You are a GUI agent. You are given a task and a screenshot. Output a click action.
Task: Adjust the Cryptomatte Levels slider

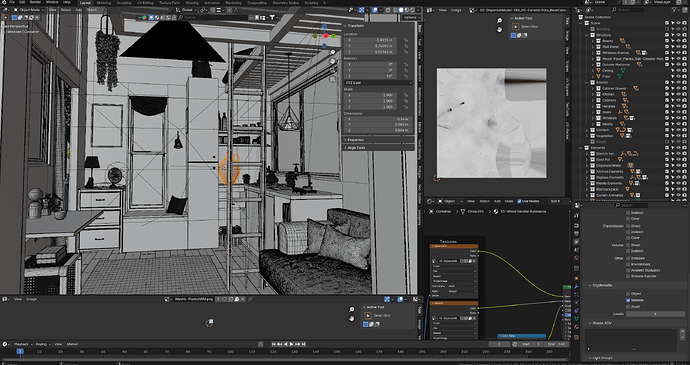655,314
